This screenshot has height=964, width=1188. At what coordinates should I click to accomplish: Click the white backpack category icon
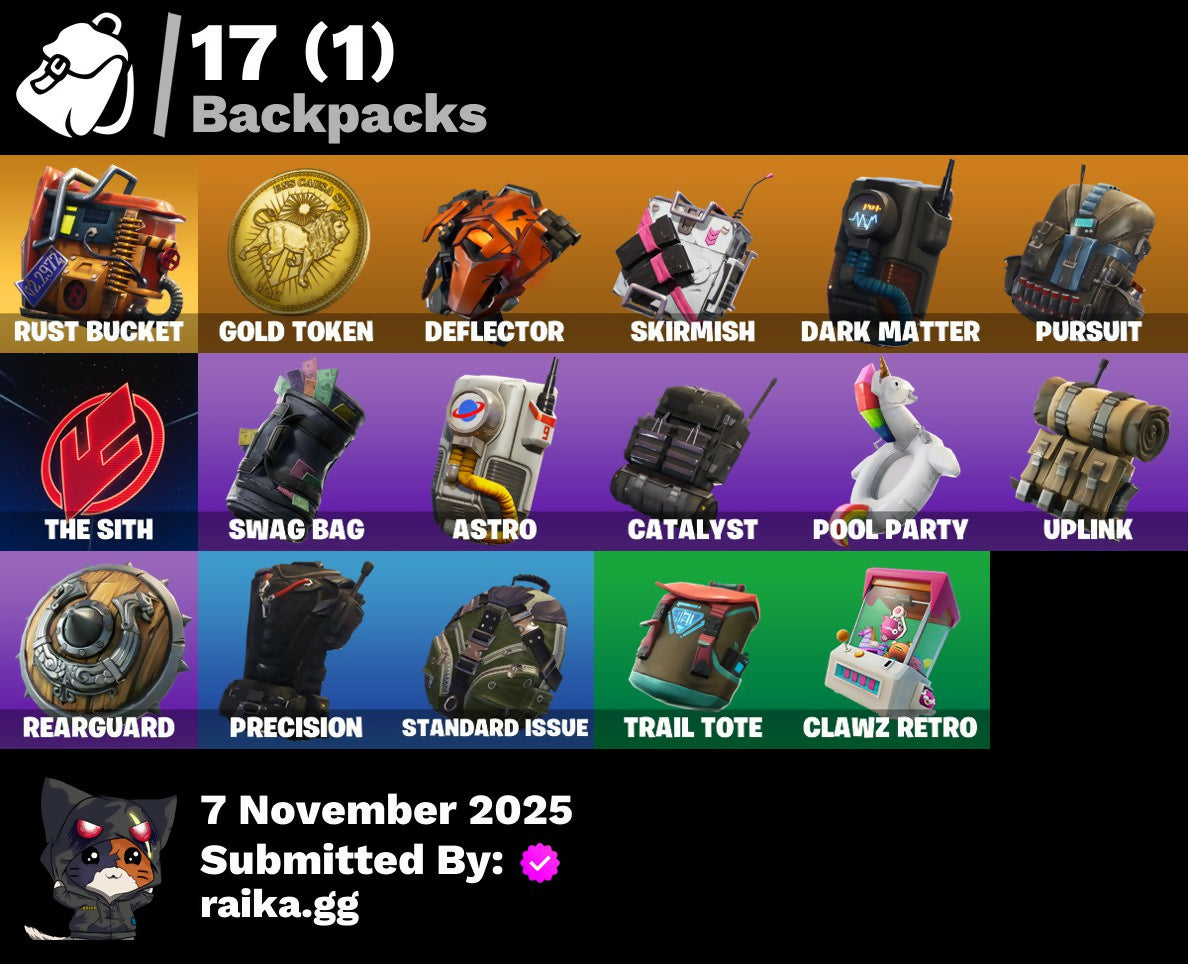tap(75, 75)
